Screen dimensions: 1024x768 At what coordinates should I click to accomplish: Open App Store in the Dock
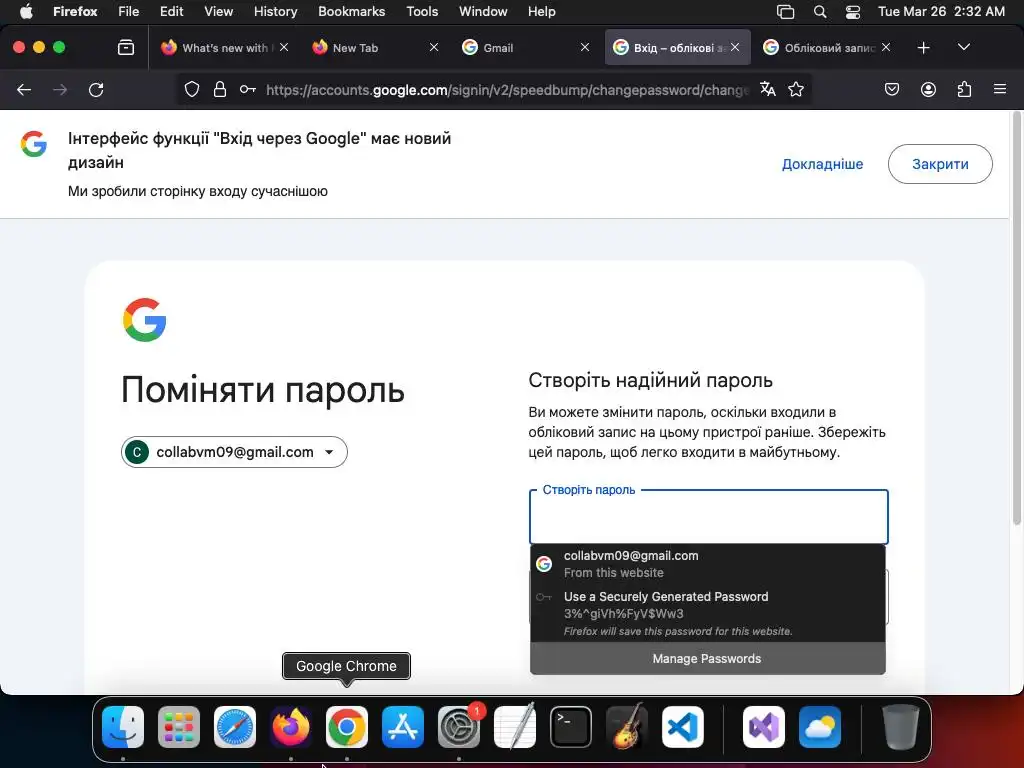click(x=403, y=726)
